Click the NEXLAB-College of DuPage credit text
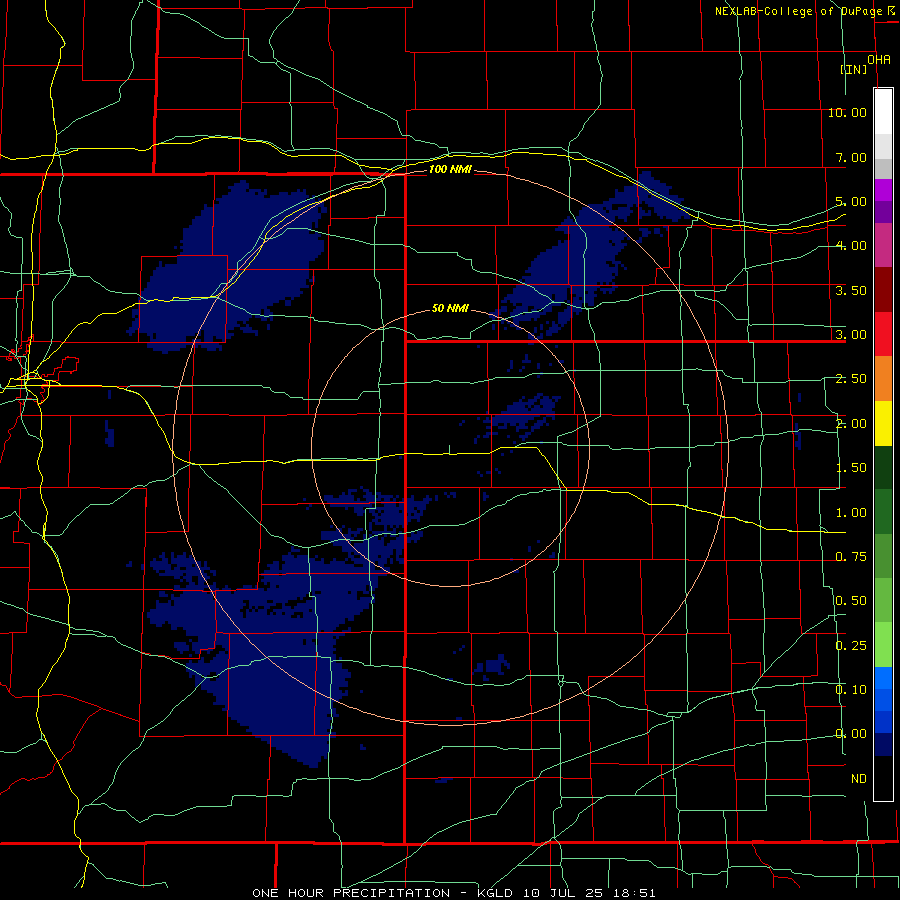This screenshot has height=900, width=900. (798, 11)
